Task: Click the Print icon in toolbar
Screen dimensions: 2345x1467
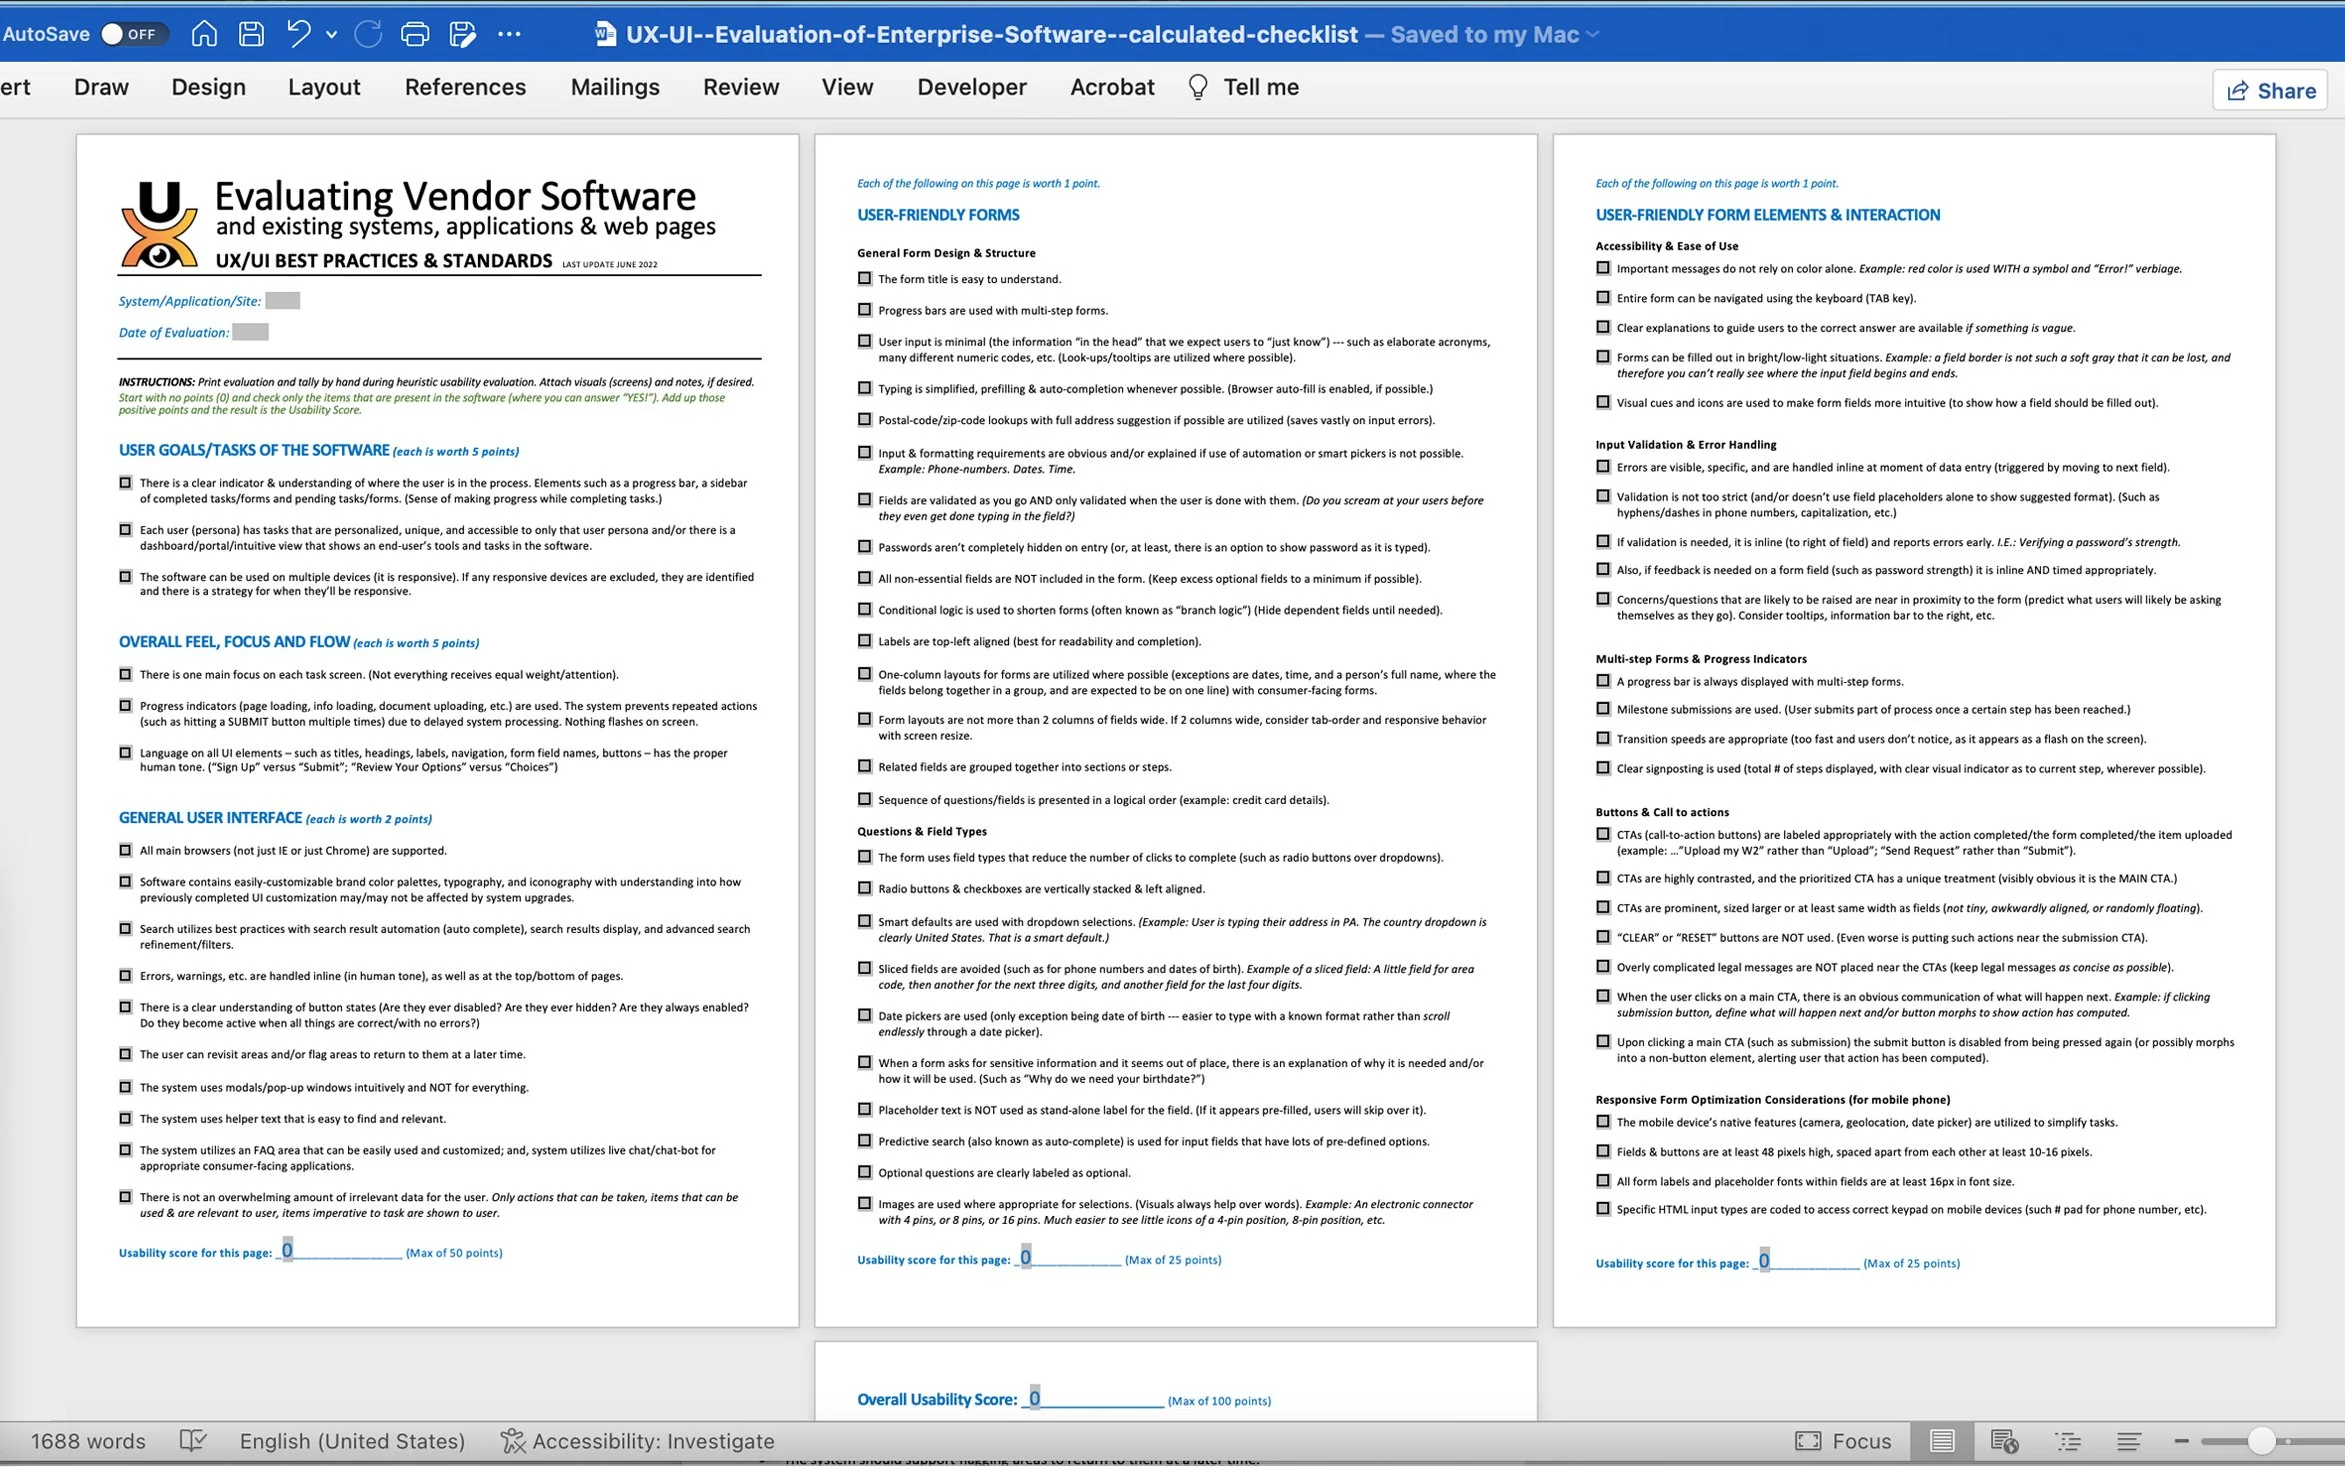Action: (414, 34)
